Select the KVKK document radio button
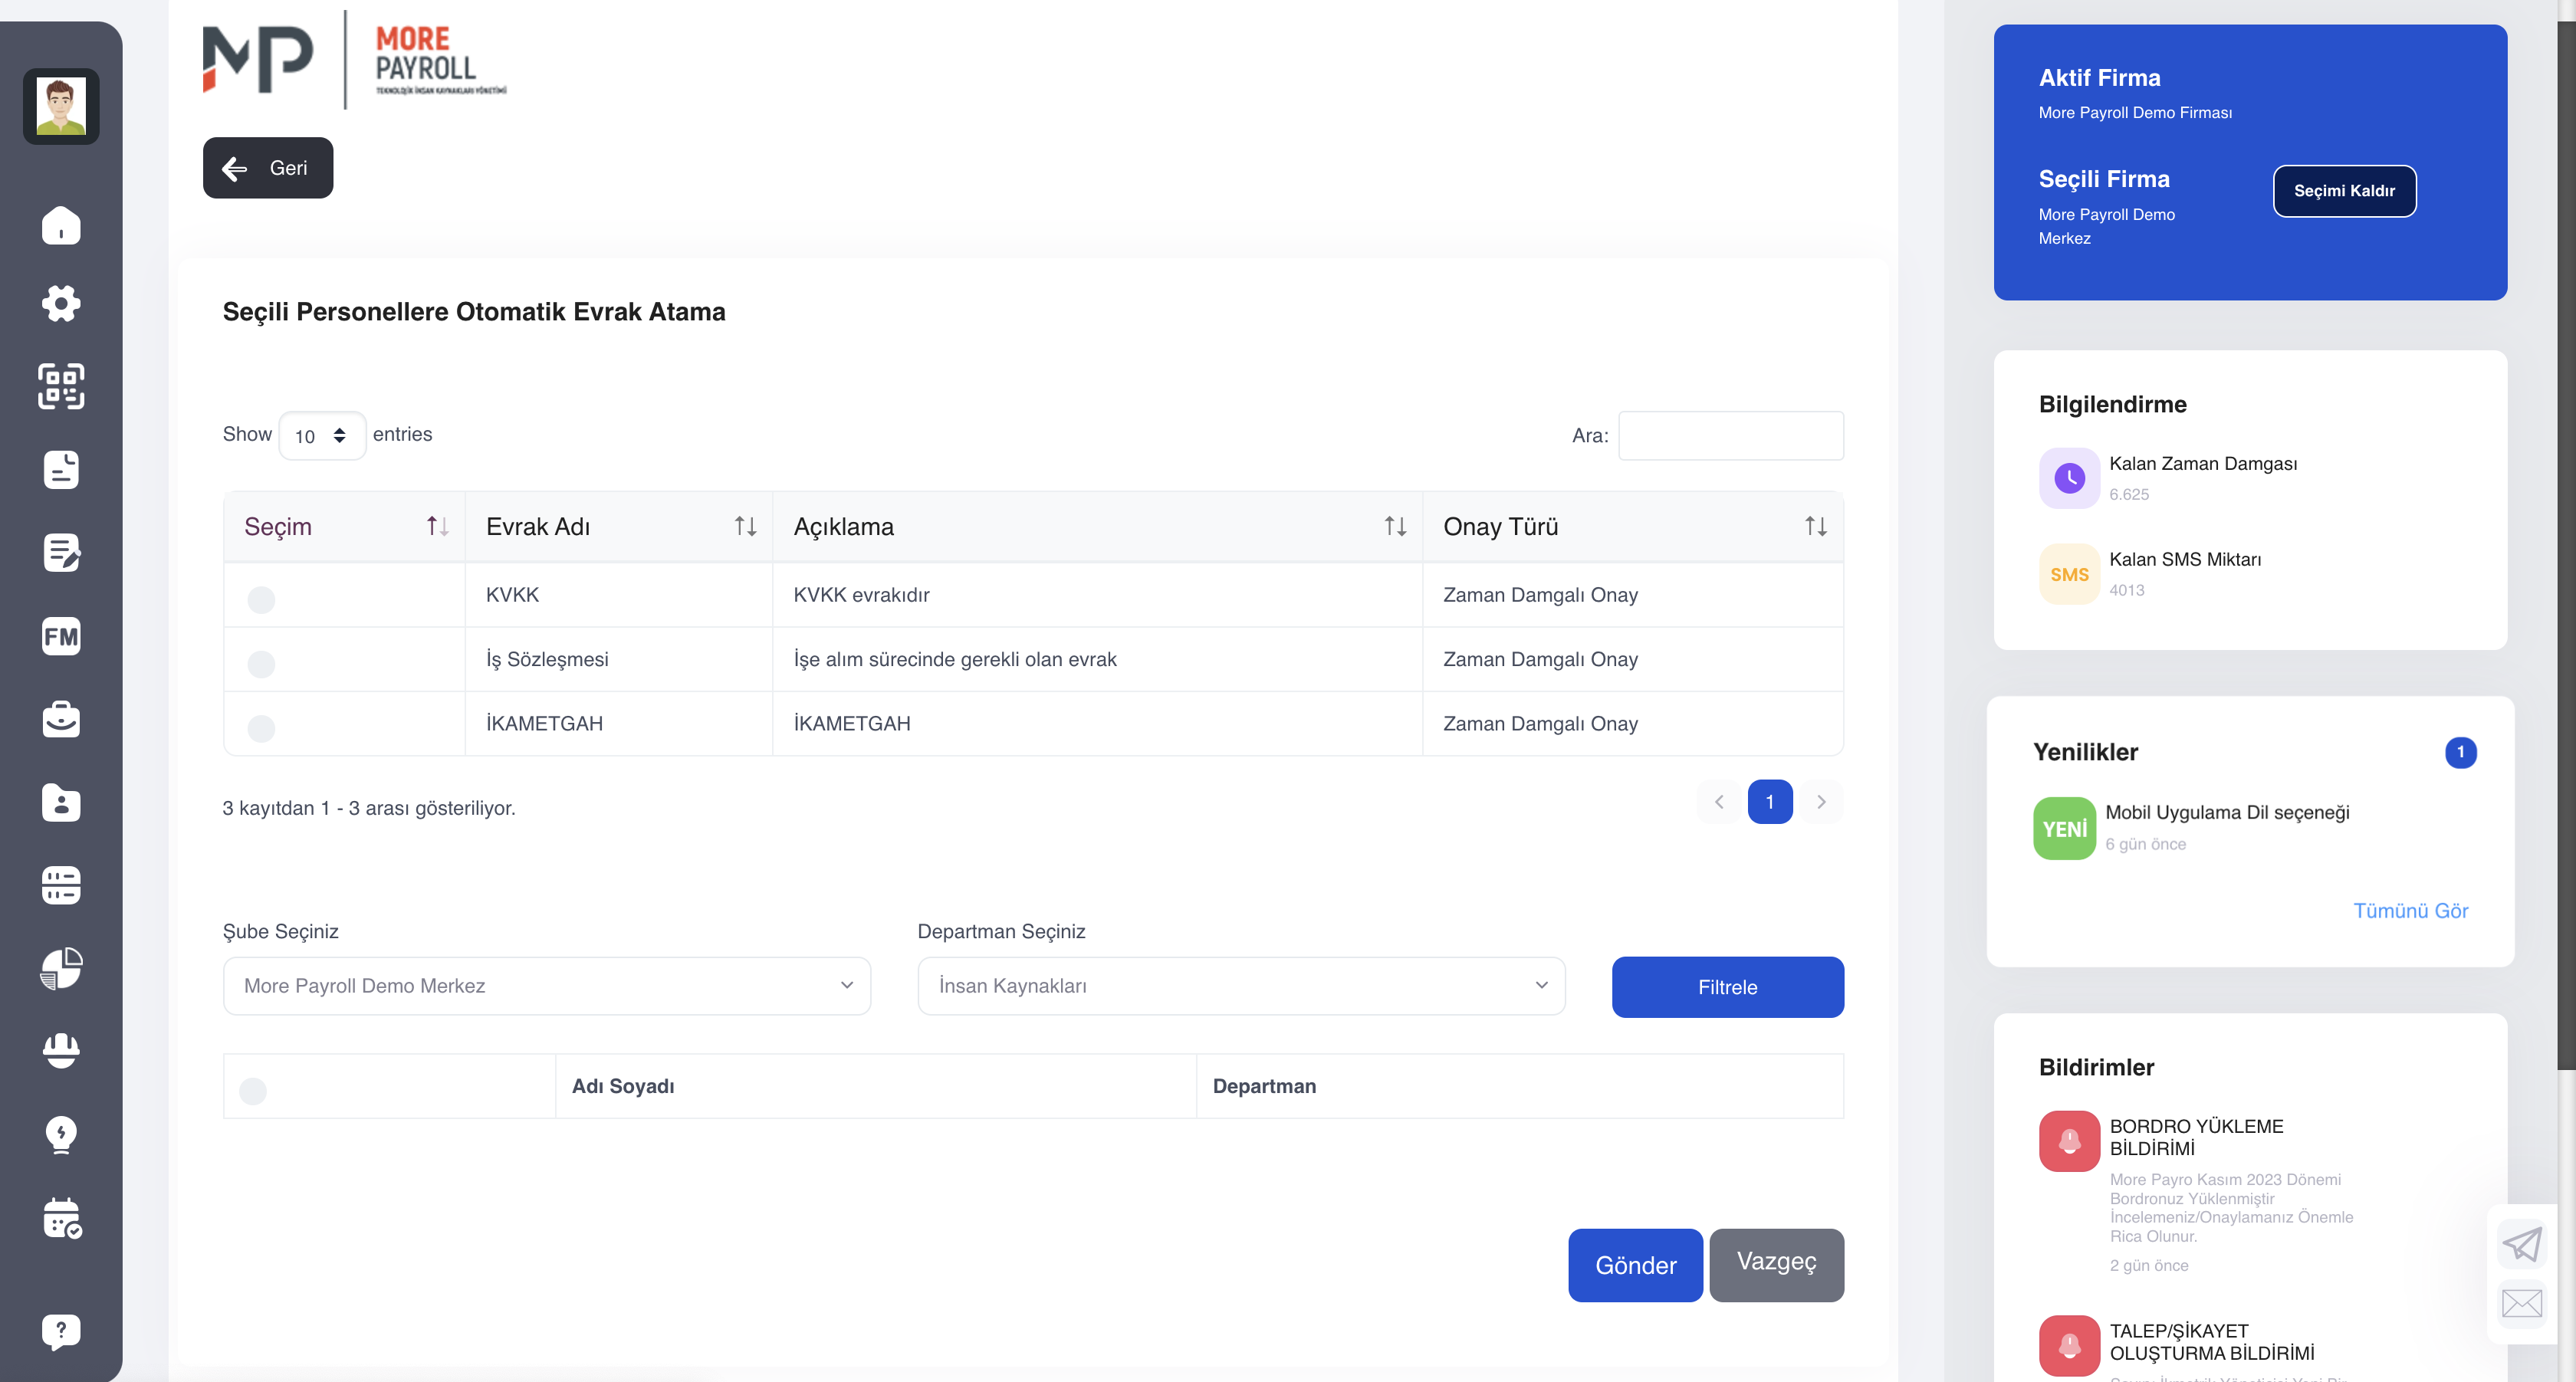Viewport: 2576px width, 1382px height. coord(261,599)
